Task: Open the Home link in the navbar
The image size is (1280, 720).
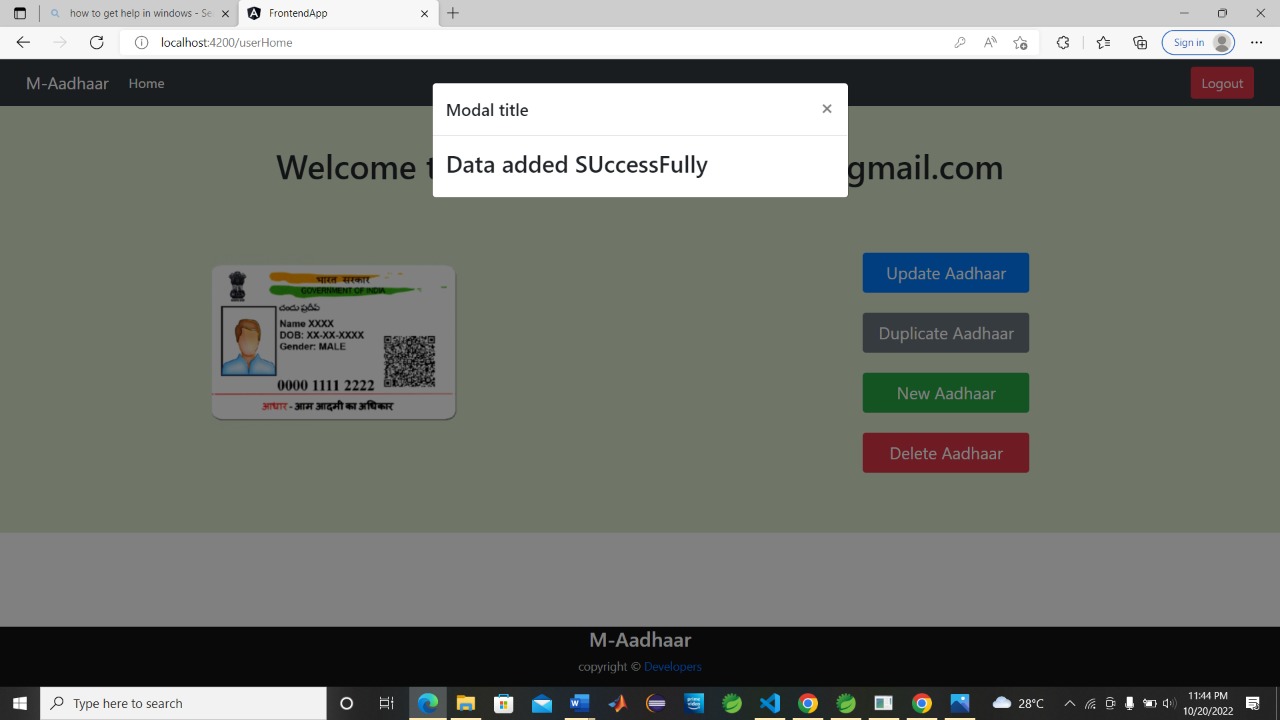Action: (x=146, y=83)
